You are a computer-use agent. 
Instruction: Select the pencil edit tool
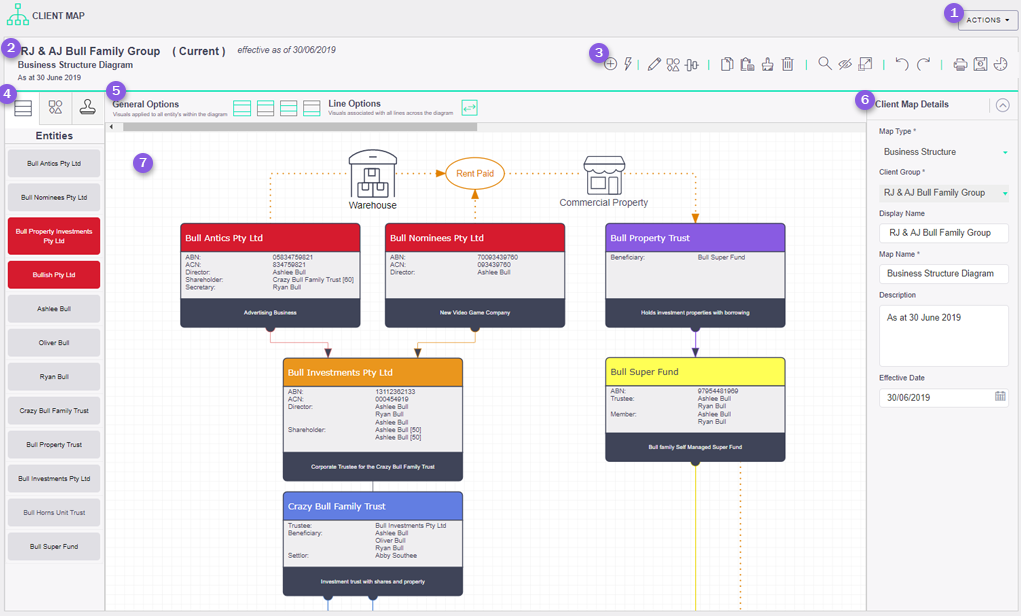[x=654, y=64]
